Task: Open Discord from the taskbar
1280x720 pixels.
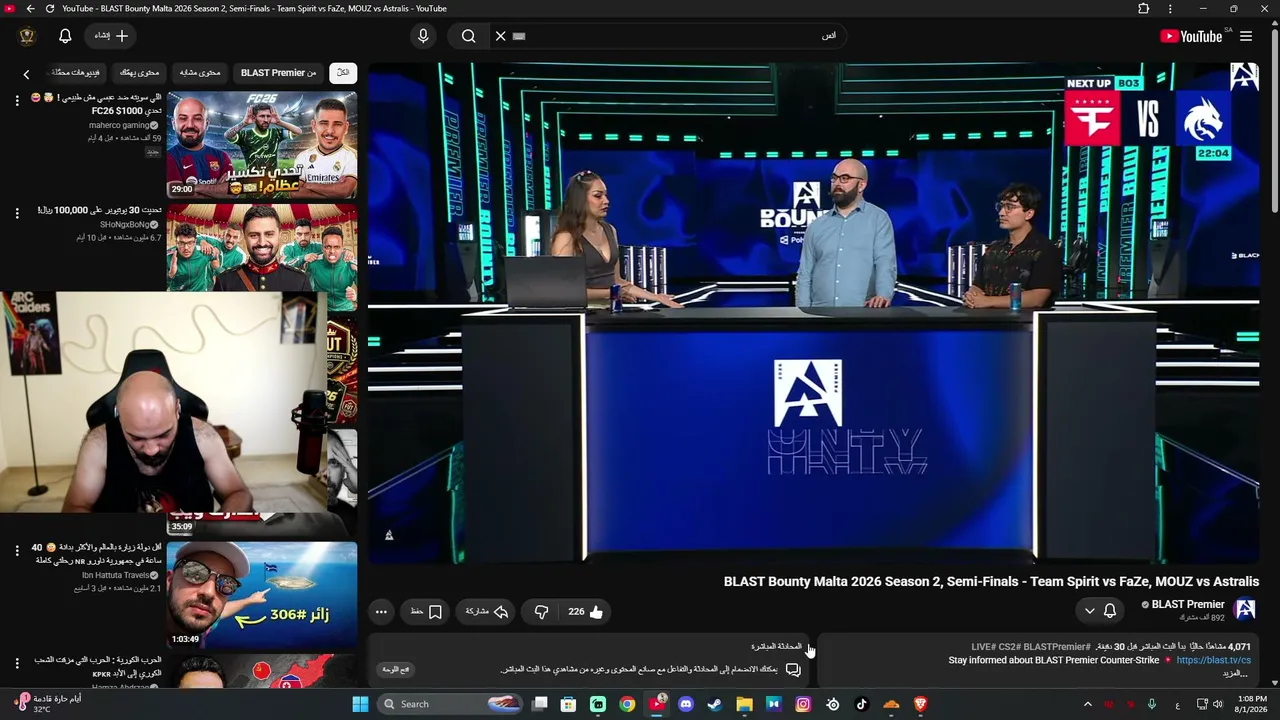Action: tap(686, 704)
